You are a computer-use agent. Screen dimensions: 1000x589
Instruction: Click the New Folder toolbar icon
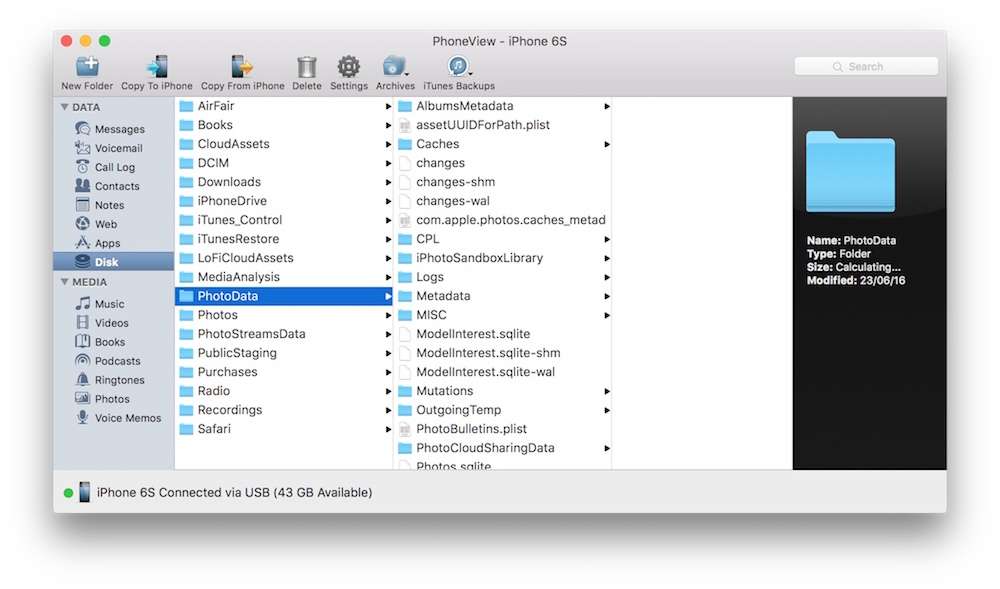click(87, 66)
